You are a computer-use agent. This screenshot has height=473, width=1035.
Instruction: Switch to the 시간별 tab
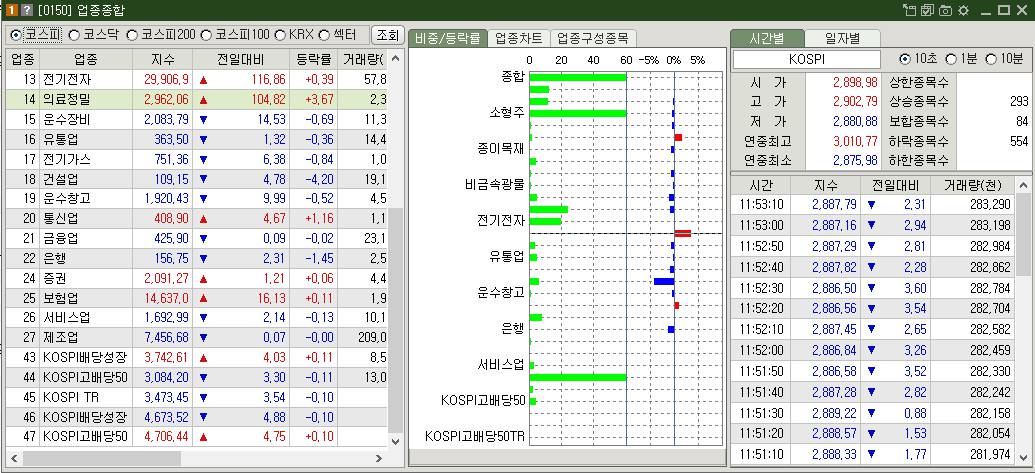pyautogui.click(x=768, y=38)
